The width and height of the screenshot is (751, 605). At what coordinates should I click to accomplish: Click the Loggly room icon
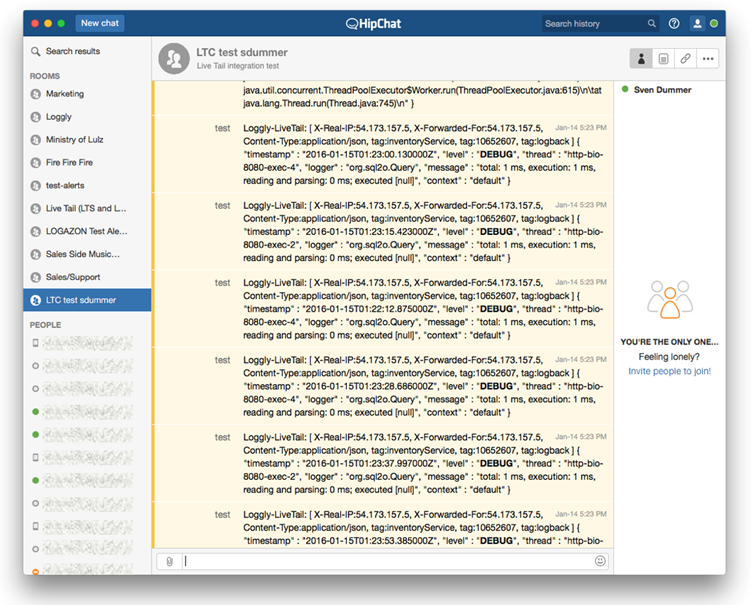tap(35, 117)
